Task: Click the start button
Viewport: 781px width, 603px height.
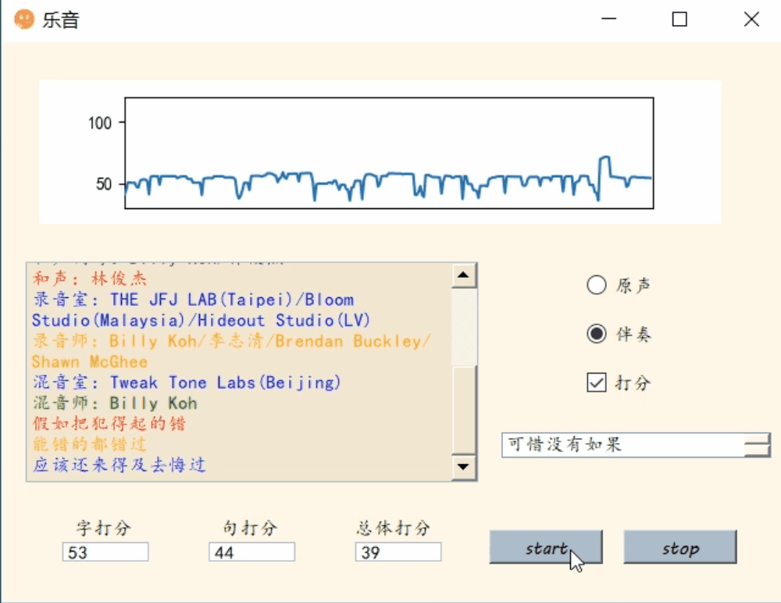Action: point(546,547)
